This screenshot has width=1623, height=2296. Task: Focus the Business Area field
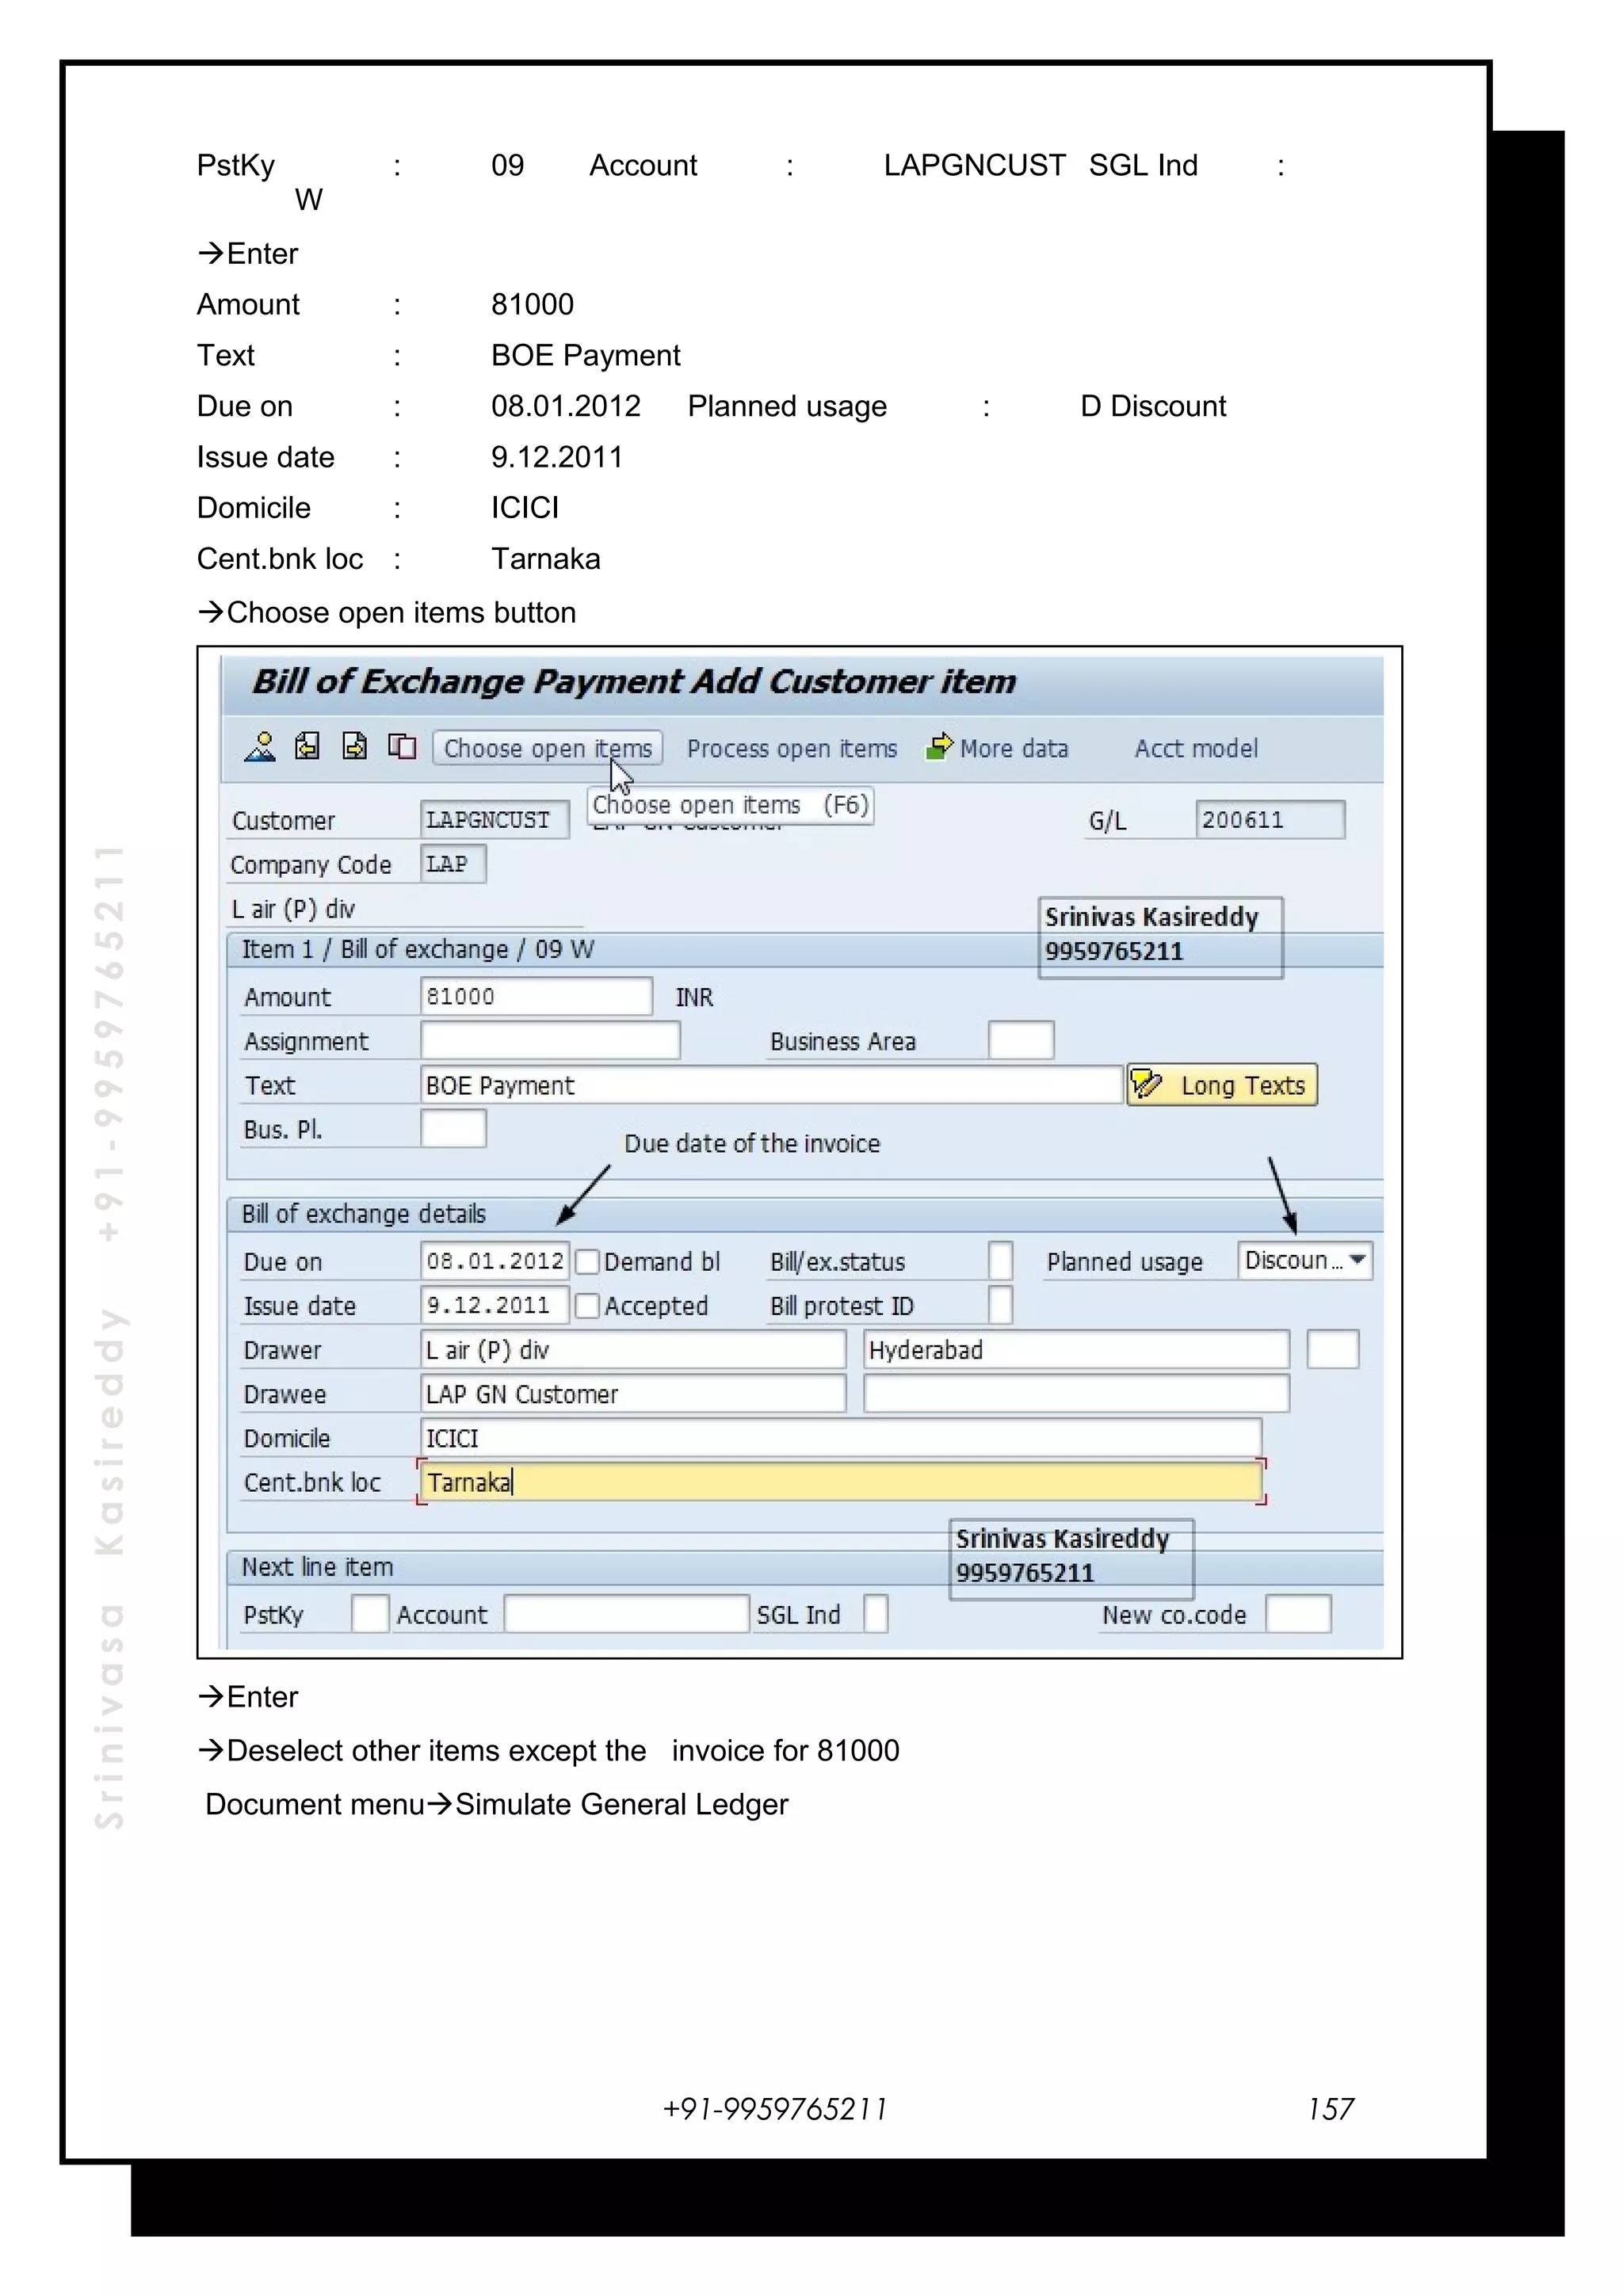point(1020,1040)
